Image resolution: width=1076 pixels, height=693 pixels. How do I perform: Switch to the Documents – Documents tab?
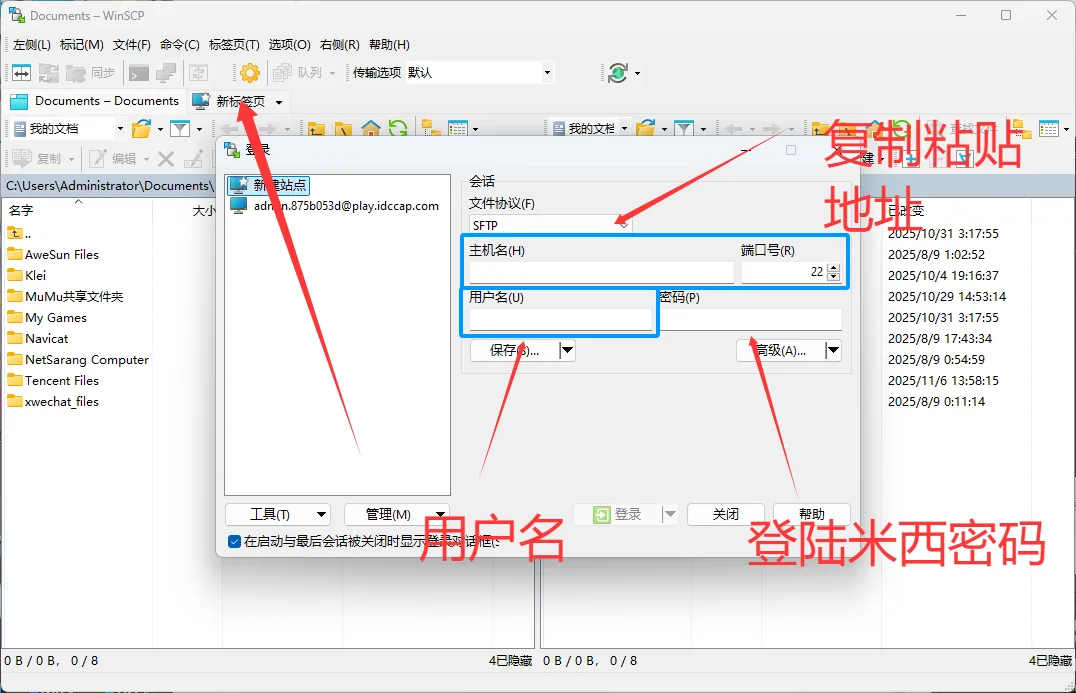coord(95,101)
